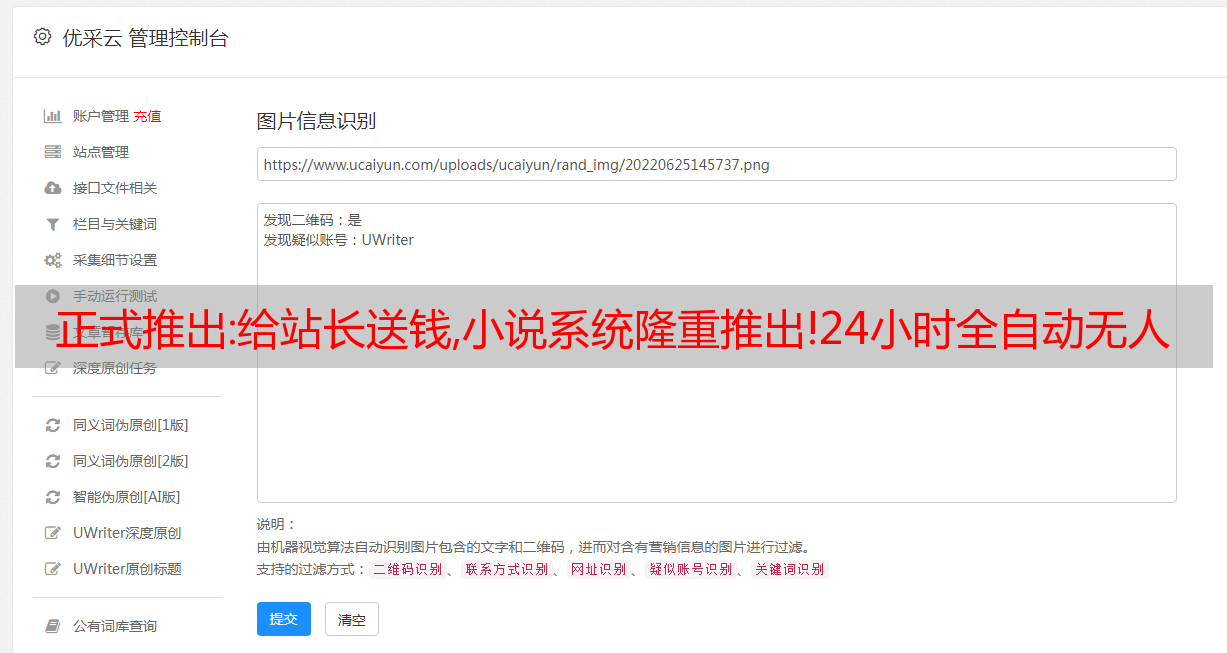This screenshot has width=1227, height=653.
Task: Open the 充值 recharge link
Action: pos(147,116)
